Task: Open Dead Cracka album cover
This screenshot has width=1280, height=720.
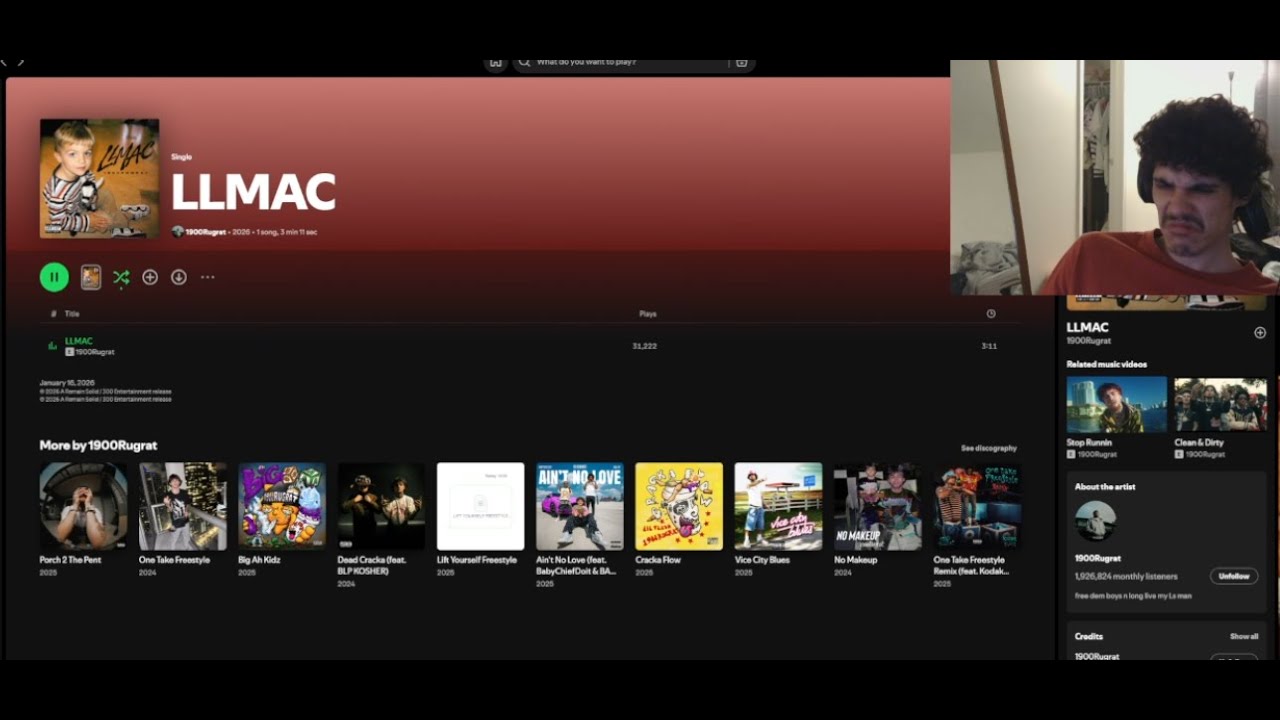Action: click(381, 506)
